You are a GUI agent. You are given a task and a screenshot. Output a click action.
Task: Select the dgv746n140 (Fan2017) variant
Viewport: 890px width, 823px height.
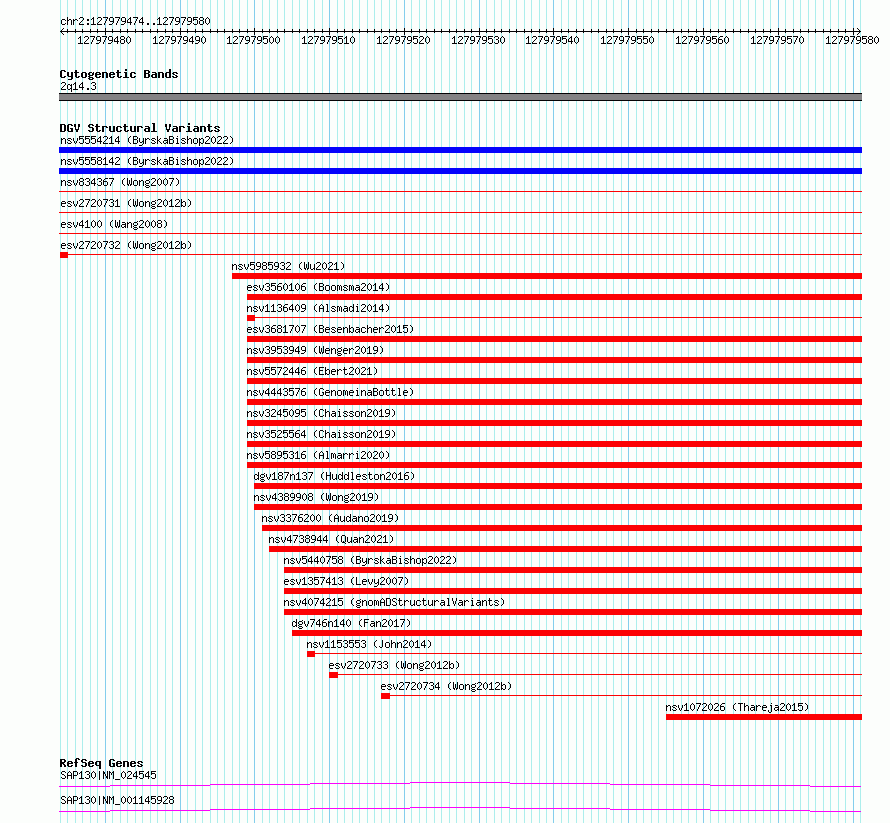tap(351, 623)
